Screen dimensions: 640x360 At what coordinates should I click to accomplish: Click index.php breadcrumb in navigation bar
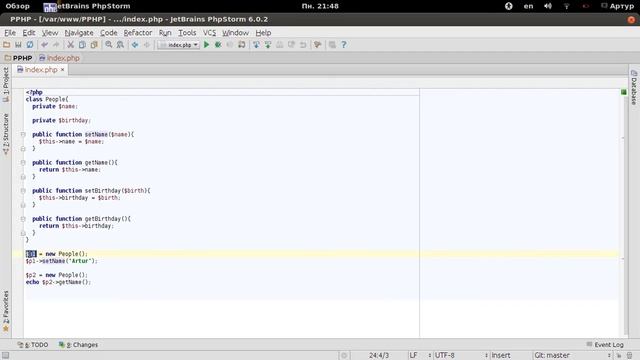pyautogui.click(x=59, y=58)
